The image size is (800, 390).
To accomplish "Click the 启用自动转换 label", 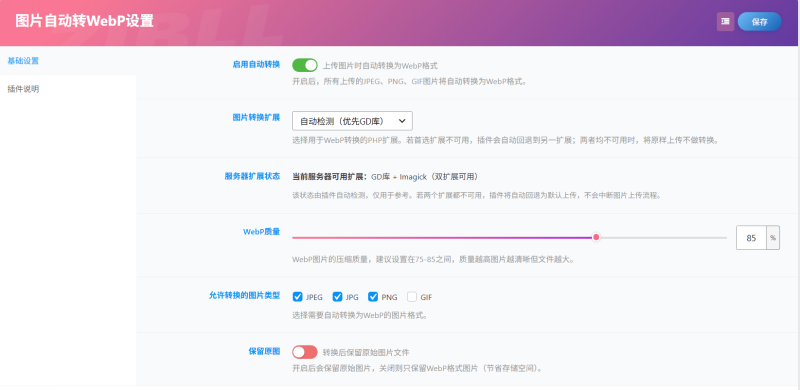I will point(256,64).
